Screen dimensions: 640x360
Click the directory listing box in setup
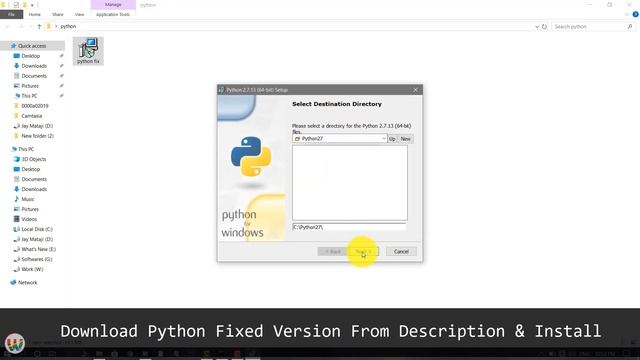click(x=350, y=183)
